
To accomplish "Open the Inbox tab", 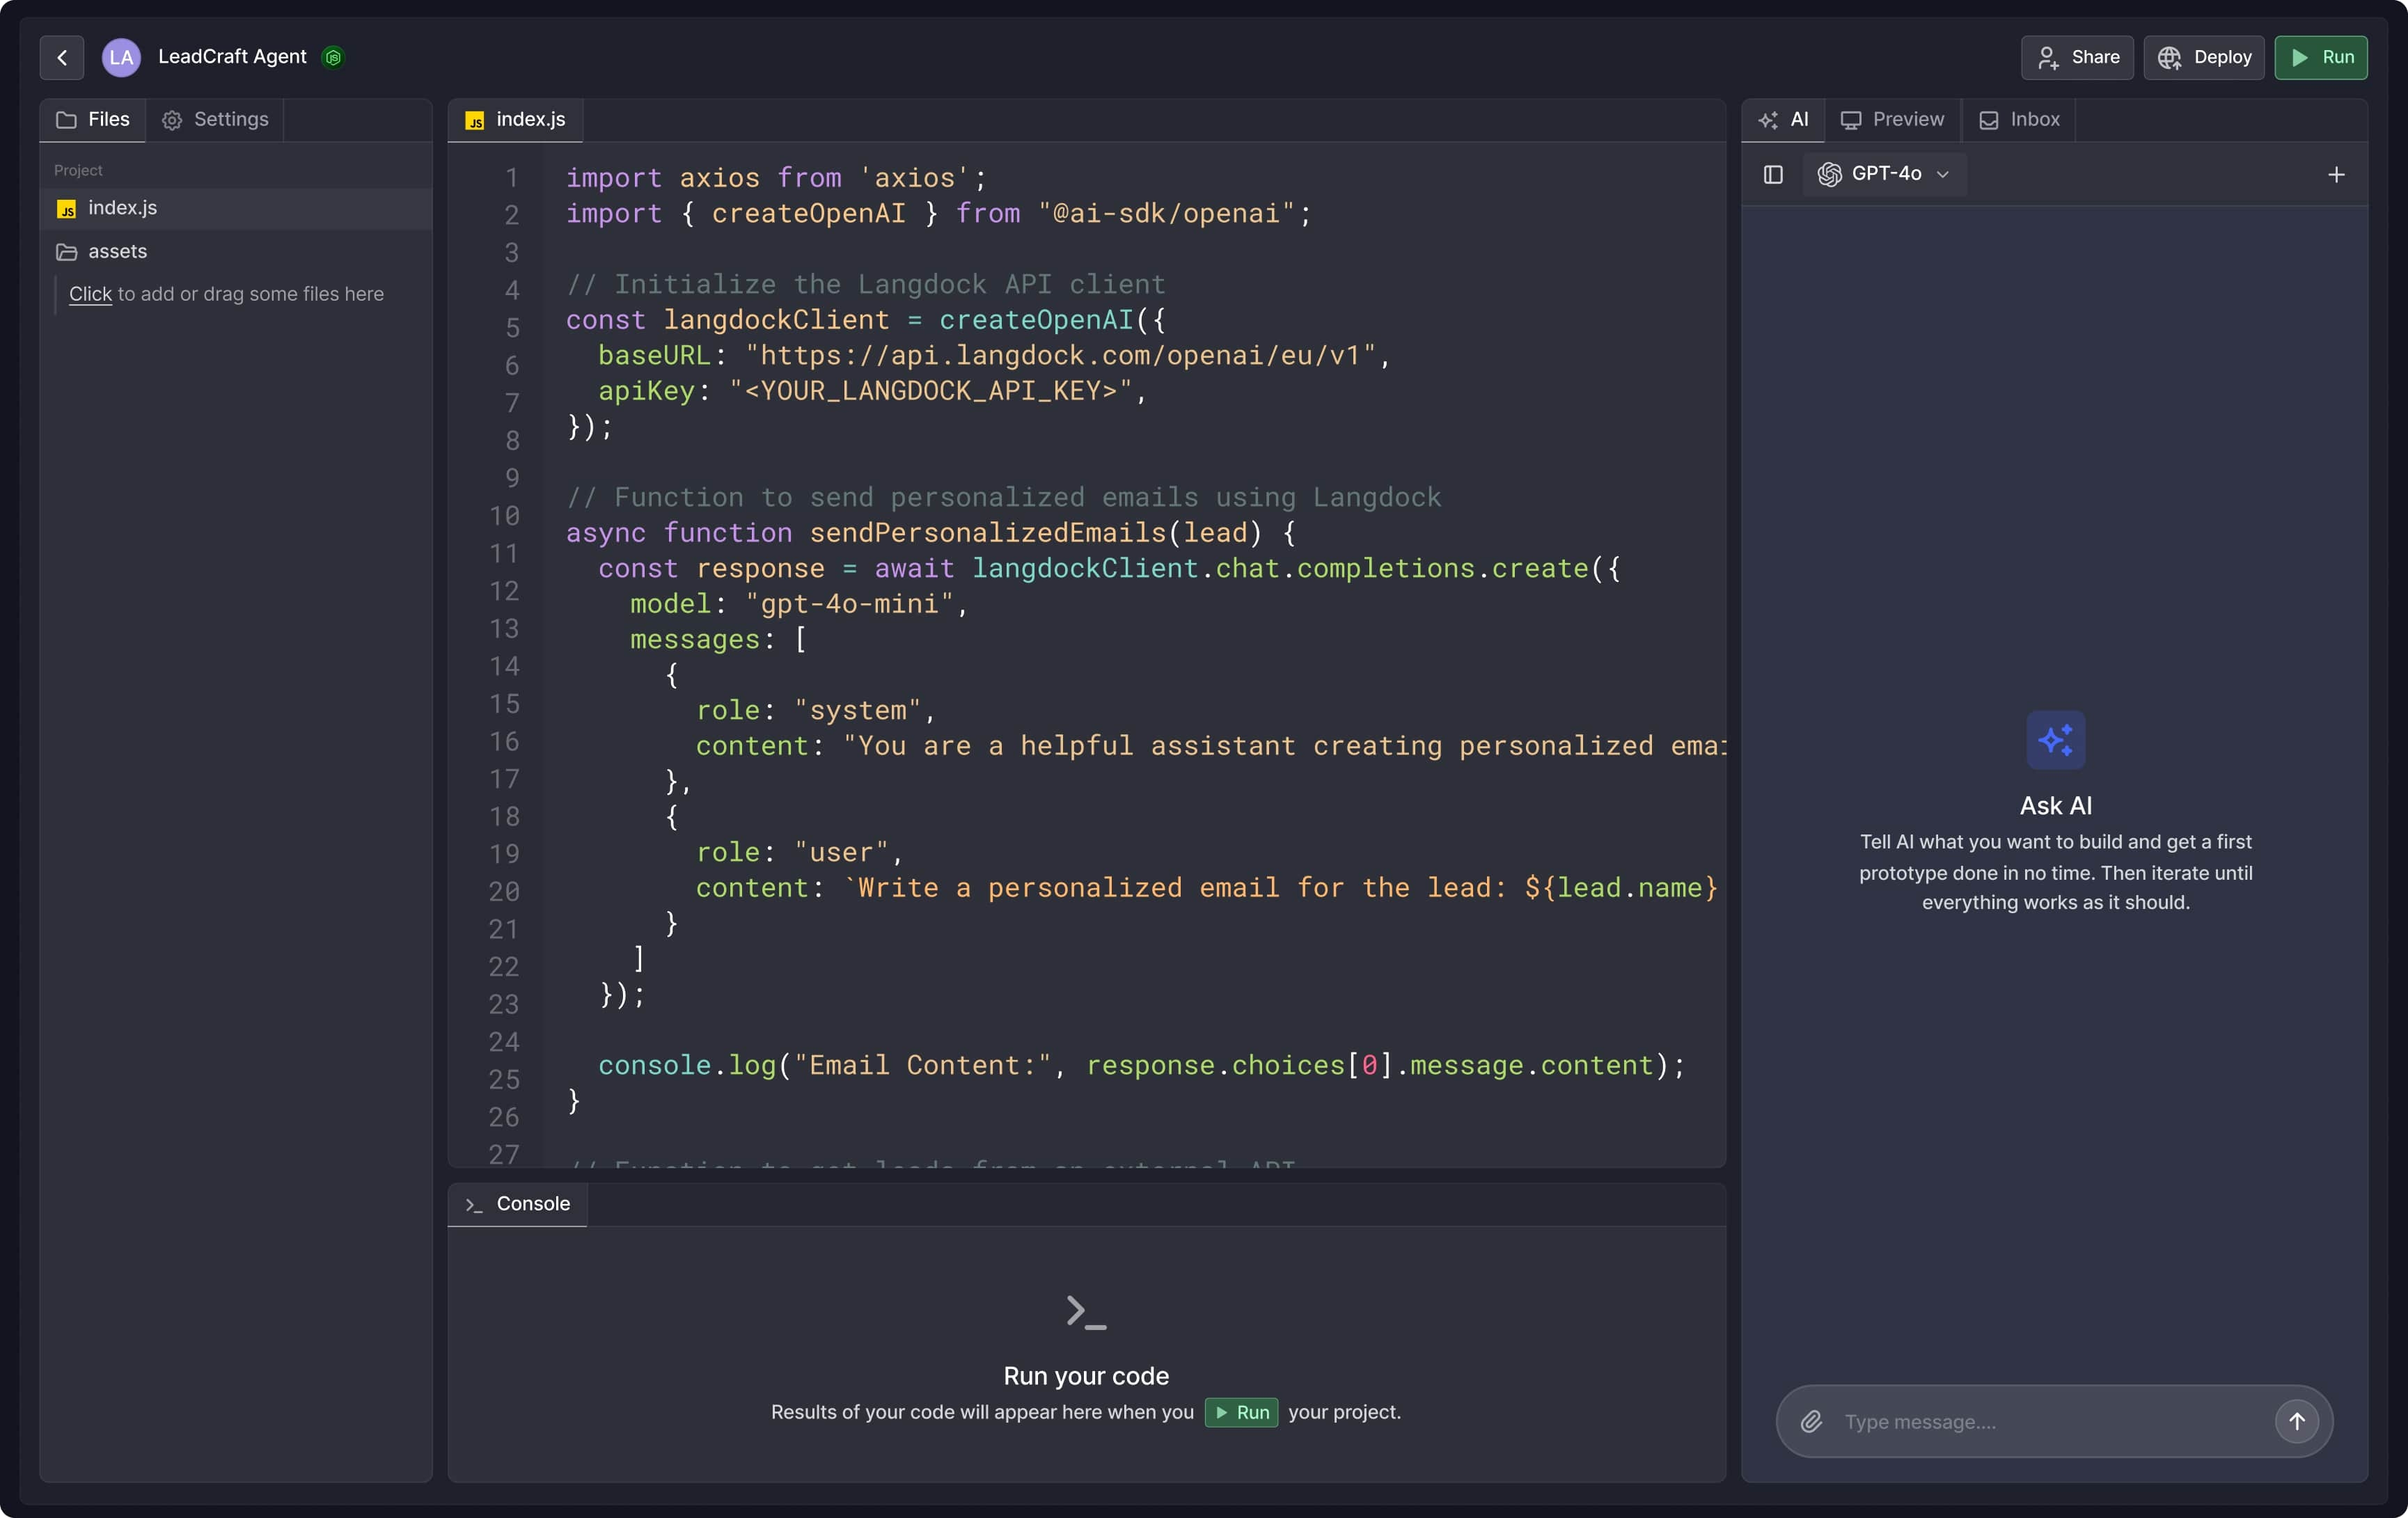I will (x=2019, y=120).
